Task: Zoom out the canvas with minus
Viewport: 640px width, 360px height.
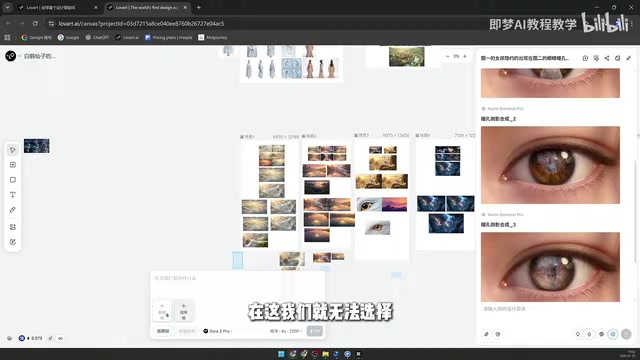Action: [448, 56]
